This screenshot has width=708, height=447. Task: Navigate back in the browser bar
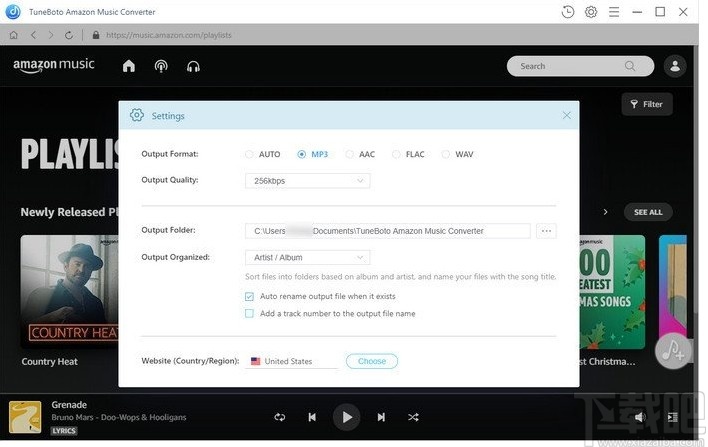(33, 35)
